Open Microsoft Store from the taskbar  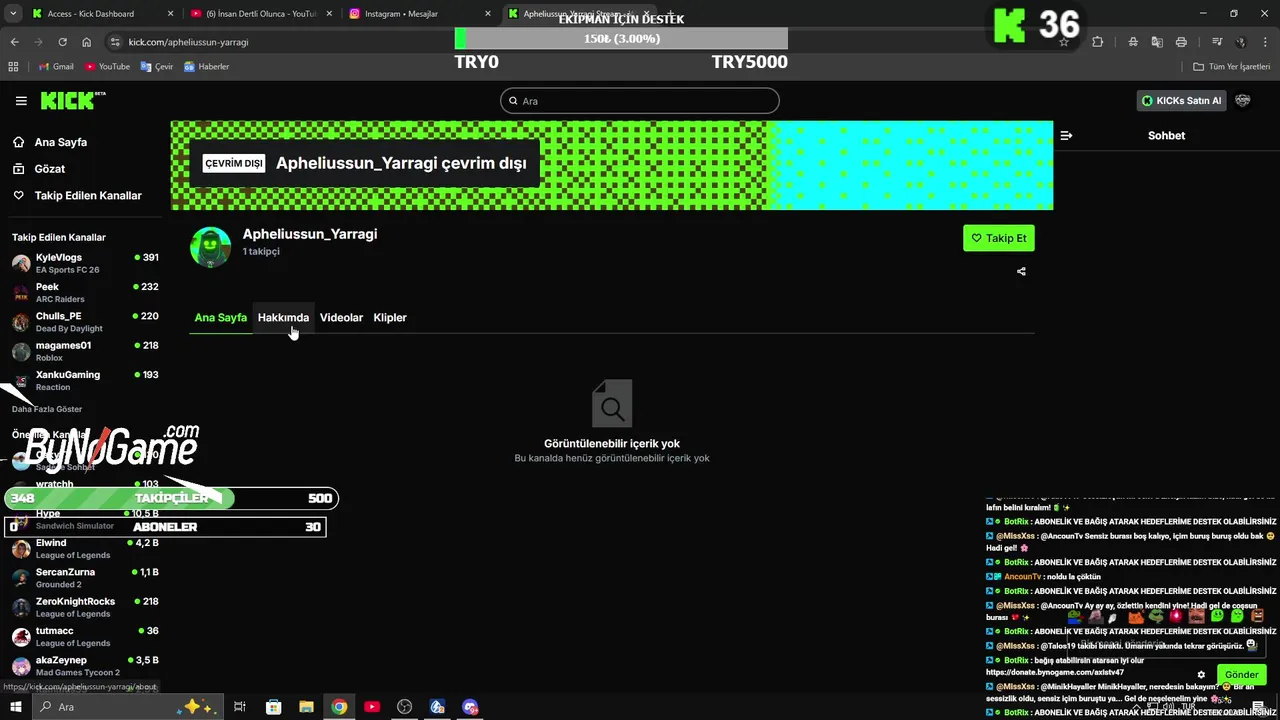[273, 707]
